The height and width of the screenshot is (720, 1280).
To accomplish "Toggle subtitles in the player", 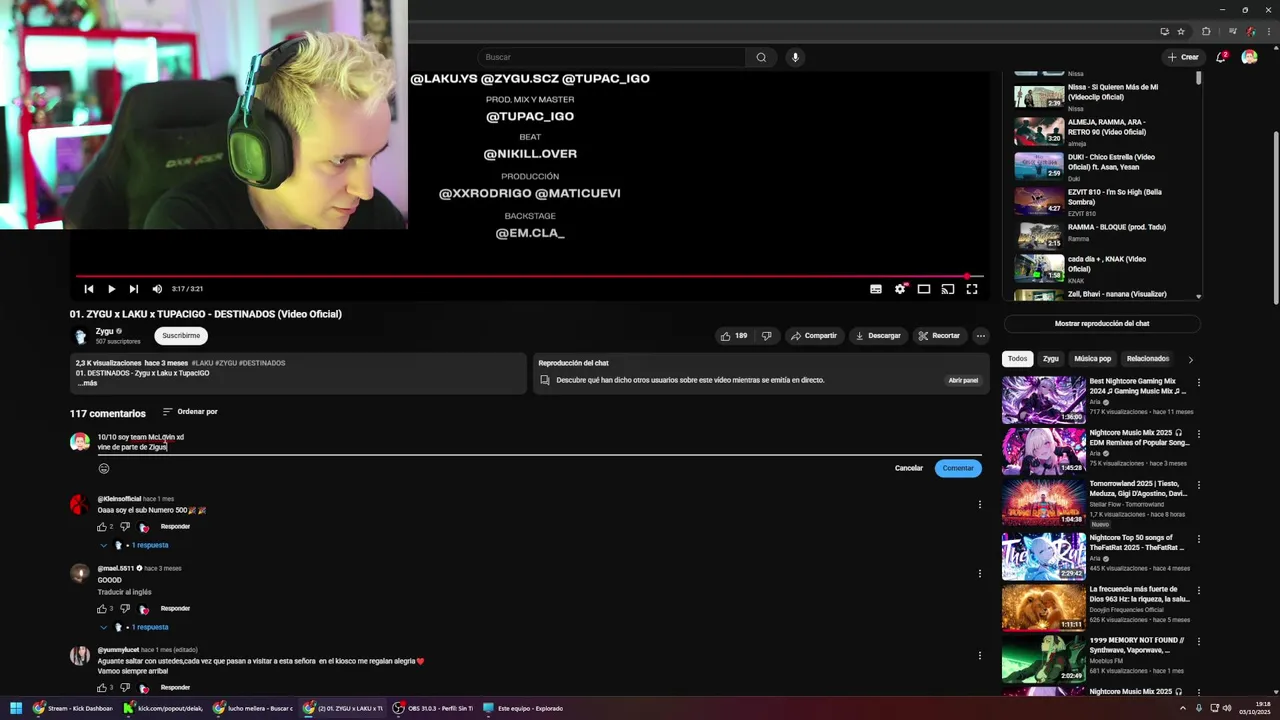I will (876, 289).
